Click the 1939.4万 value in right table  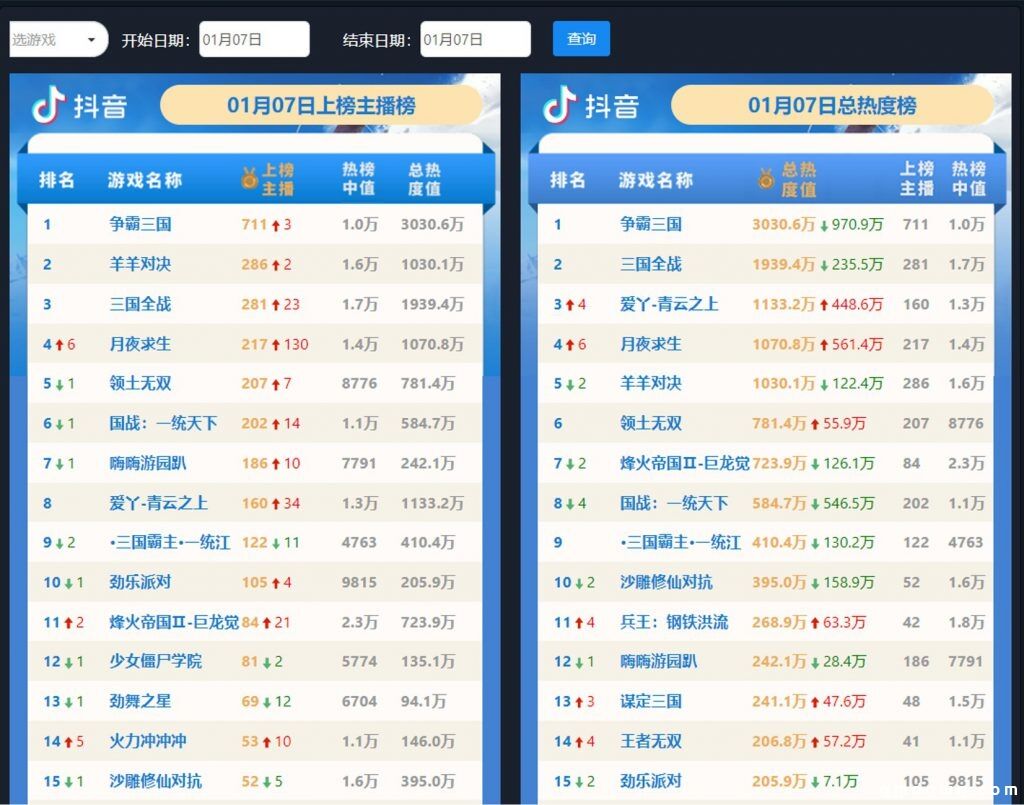click(784, 264)
